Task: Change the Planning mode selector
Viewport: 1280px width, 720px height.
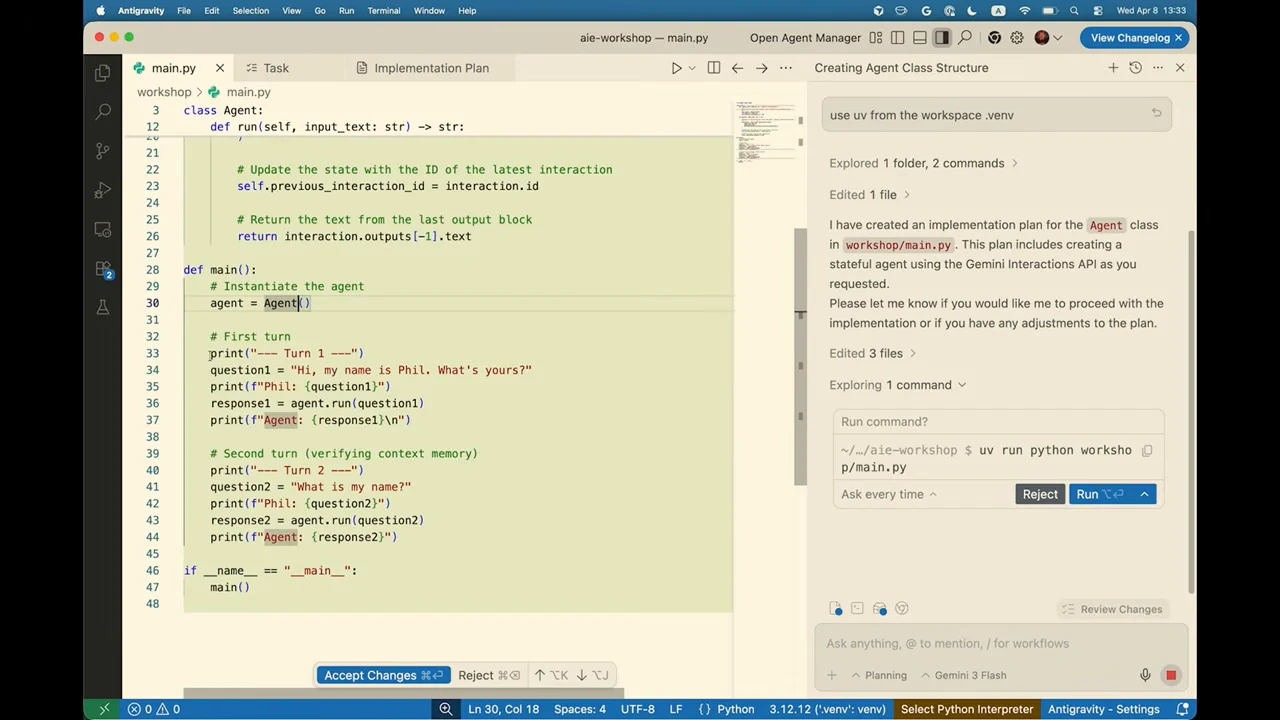Action: [878, 675]
